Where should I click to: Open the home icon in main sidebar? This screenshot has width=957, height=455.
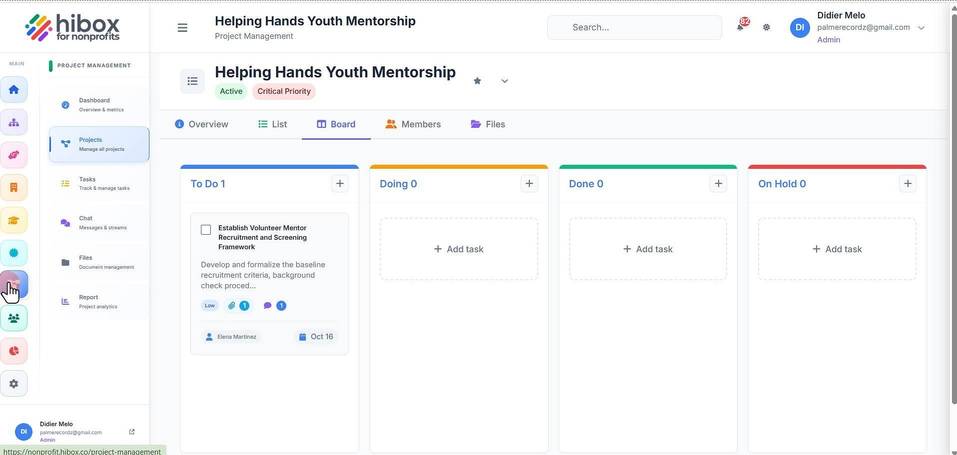pos(14,90)
